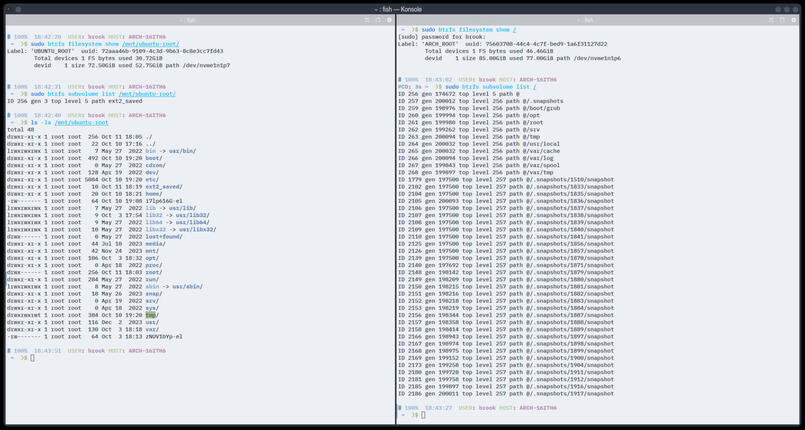805x430 pixels.
Task: Click the 'home/' directory entry
Action: pos(154,194)
